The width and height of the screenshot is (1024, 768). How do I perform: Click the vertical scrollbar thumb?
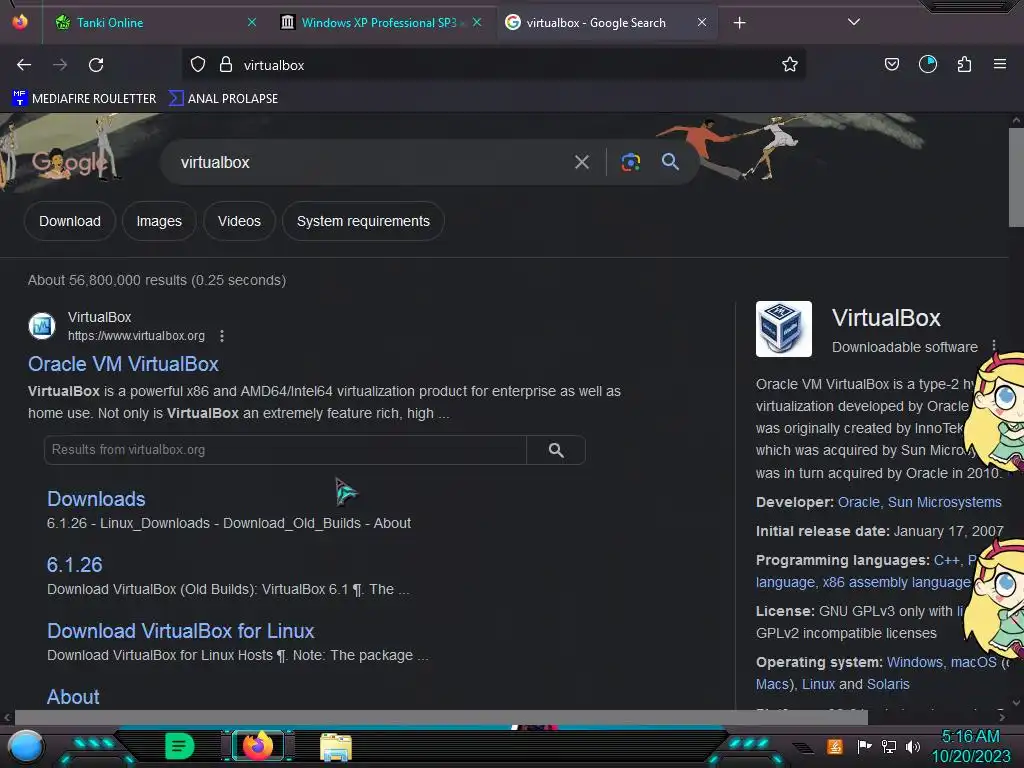click(1016, 177)
